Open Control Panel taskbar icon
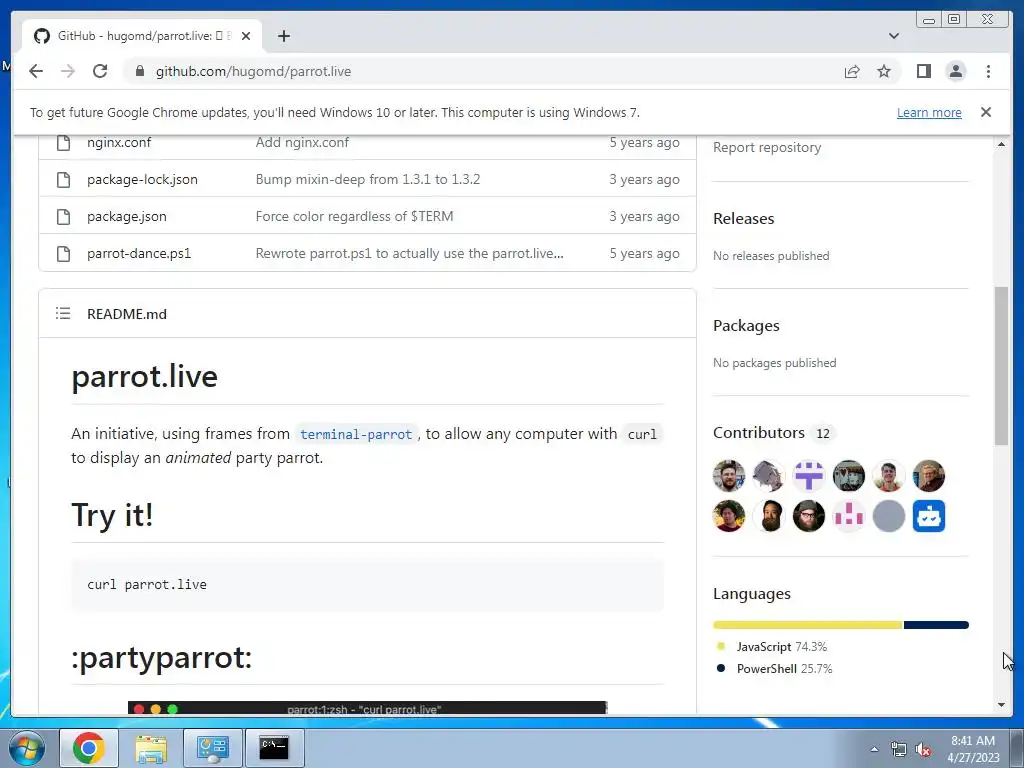The image size is (1024, 768). pyautogui.click(x=213, y=748)
